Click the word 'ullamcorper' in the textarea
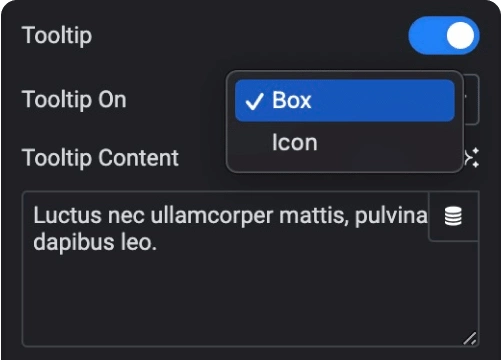The width and height of the screenshot is (501, 360). pyautogui.click(x=212, y=217)
